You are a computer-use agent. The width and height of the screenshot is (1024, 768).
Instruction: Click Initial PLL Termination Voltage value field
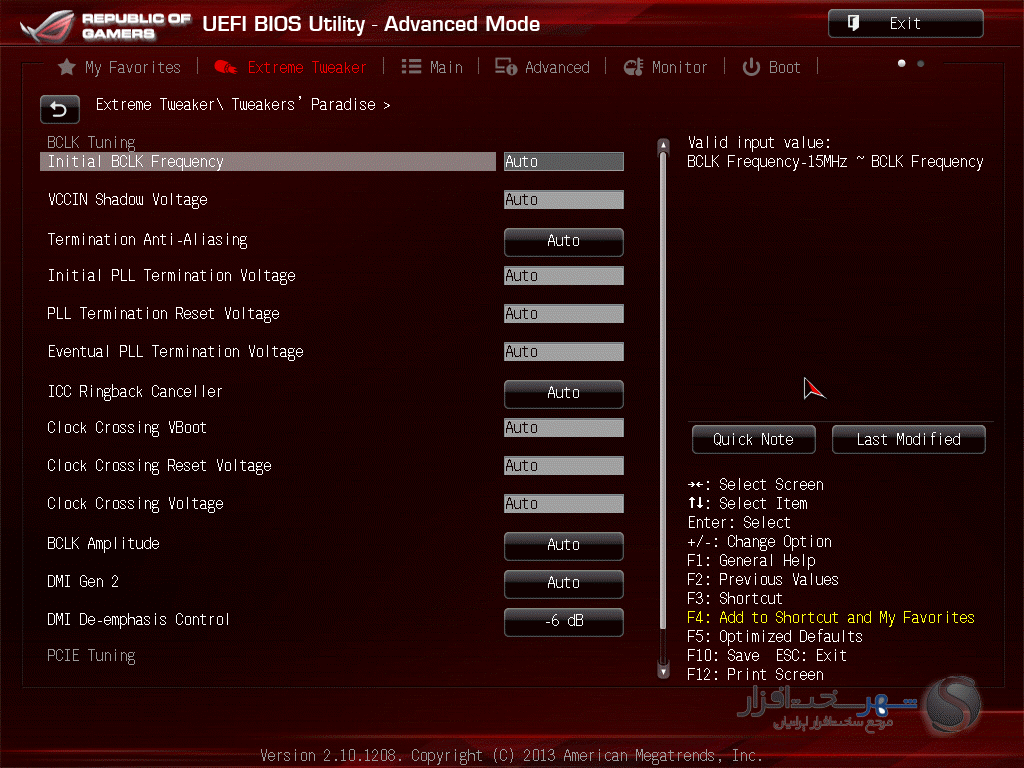tap(564, 276)
